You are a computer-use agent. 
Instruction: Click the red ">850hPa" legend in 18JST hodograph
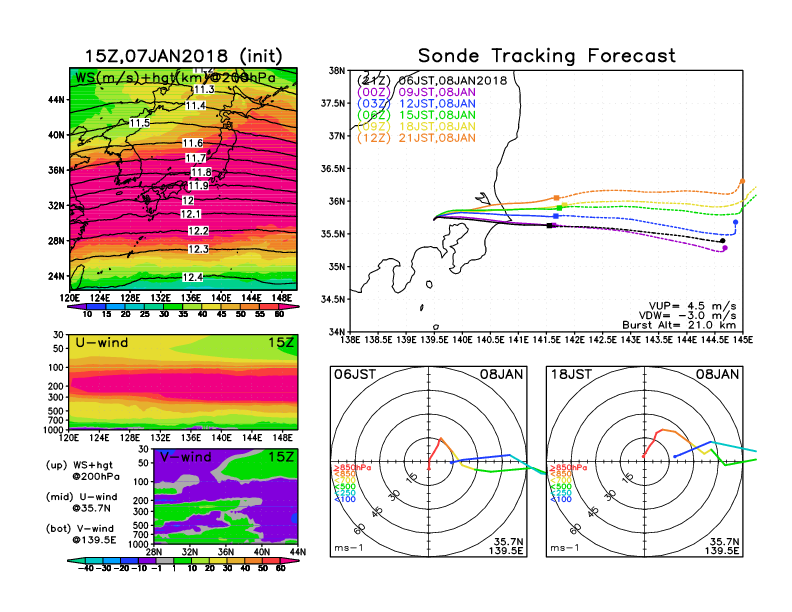click(x=568, y=468)
